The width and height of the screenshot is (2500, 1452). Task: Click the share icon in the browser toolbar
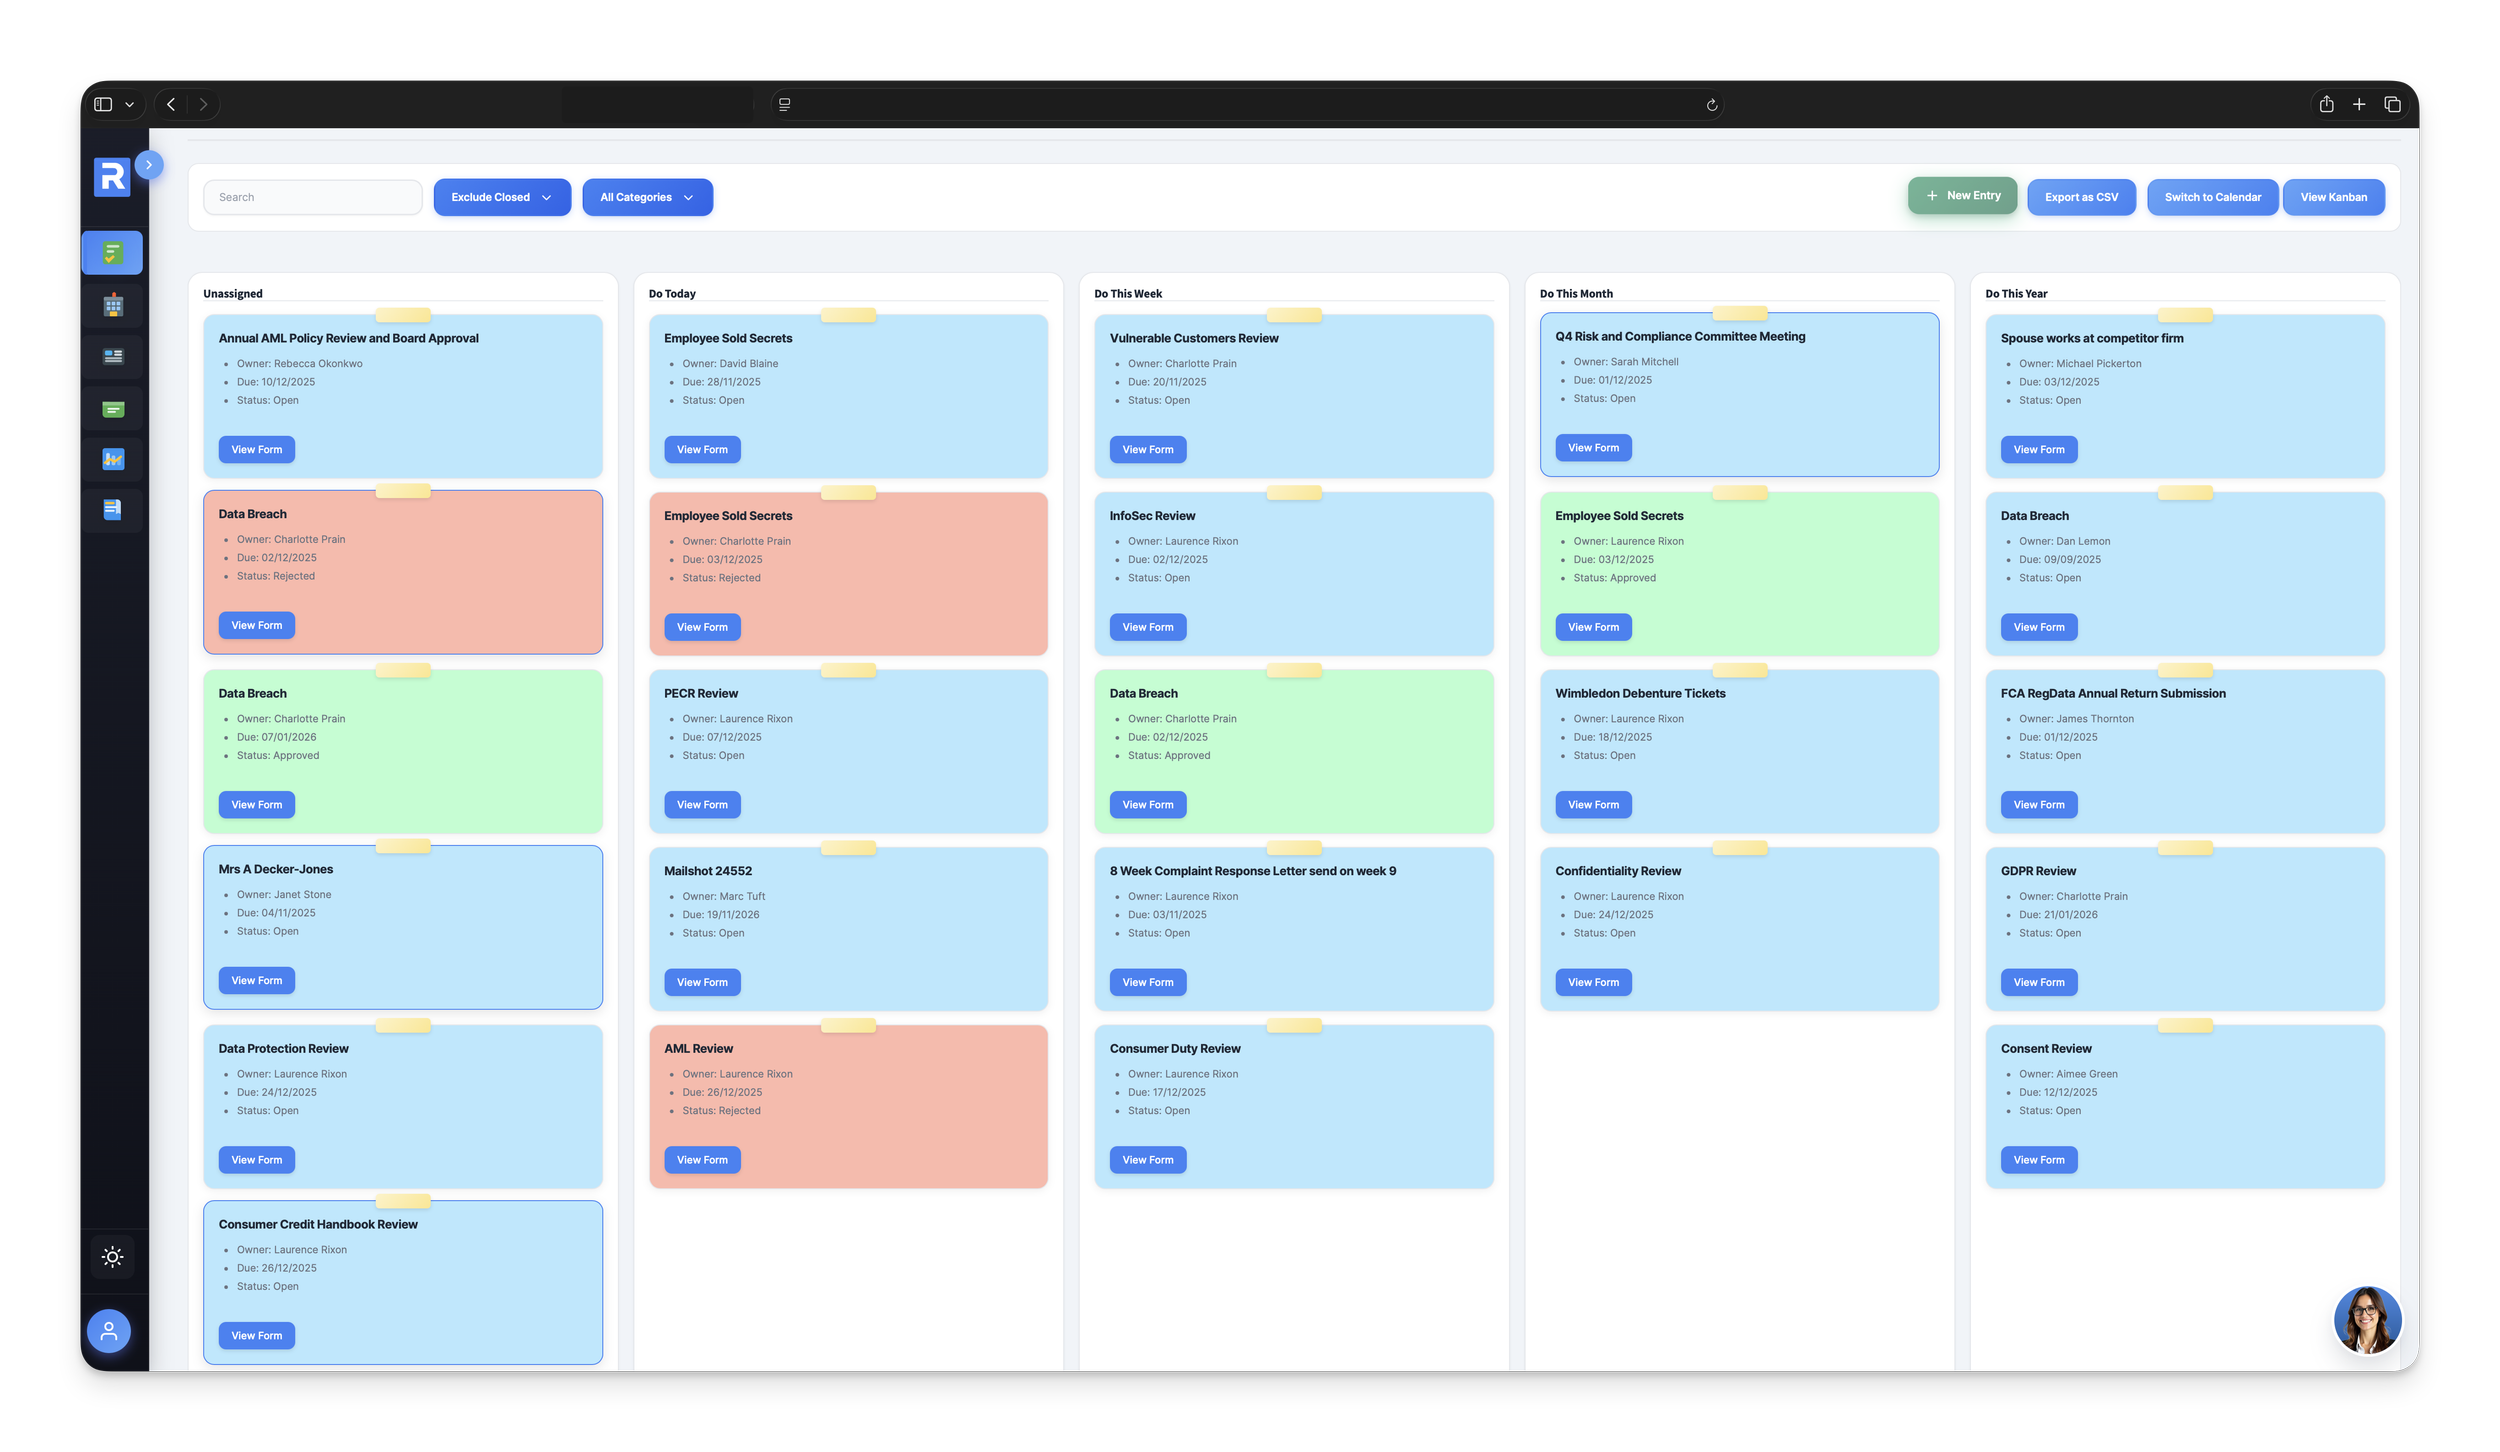point(2327,104)
